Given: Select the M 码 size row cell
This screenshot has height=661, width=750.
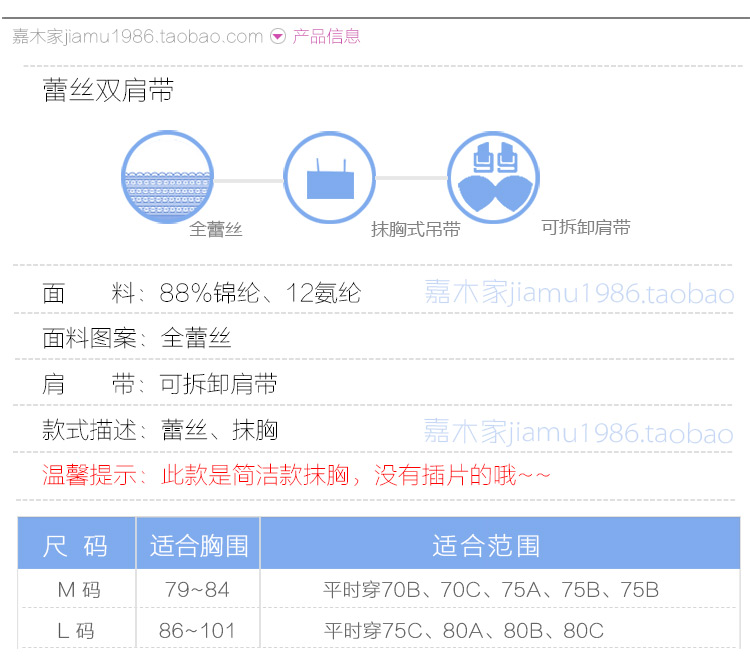Looking at the screenshot, I should point(77,590).
